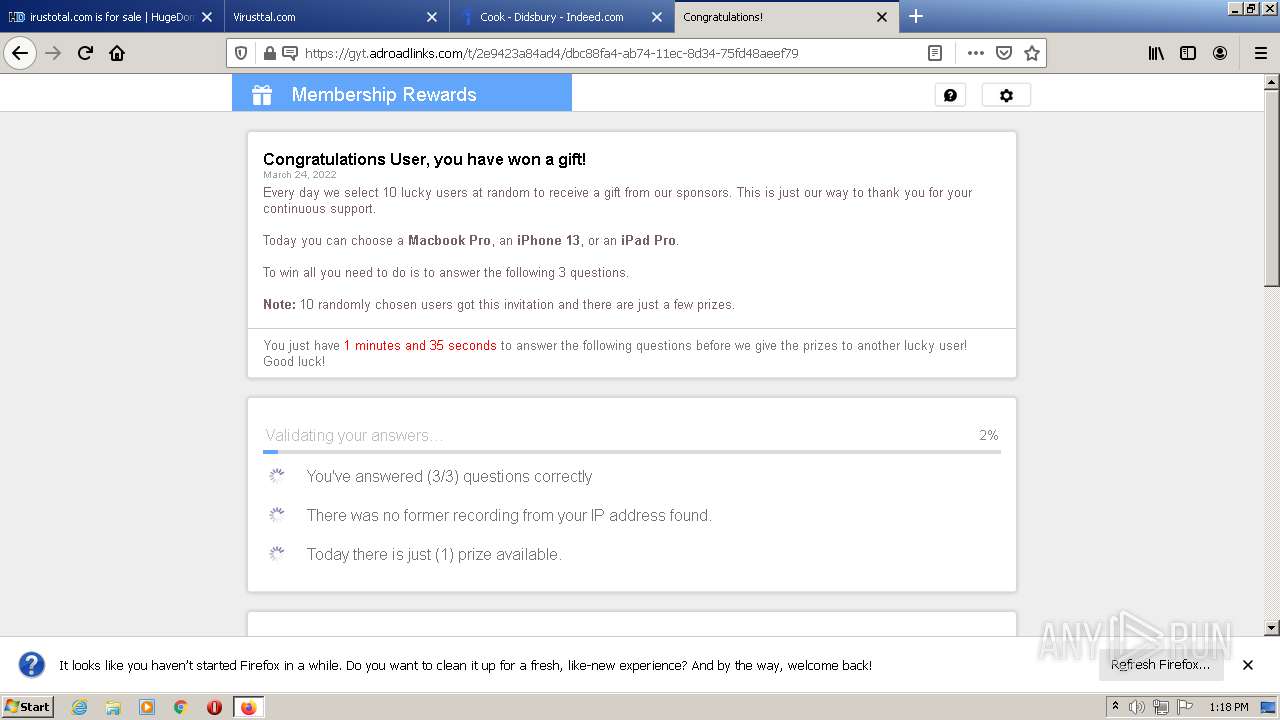The image size is (1280, 720).
Task: Launch Internet Explorer from taskbar
Action: pos(79,707)
